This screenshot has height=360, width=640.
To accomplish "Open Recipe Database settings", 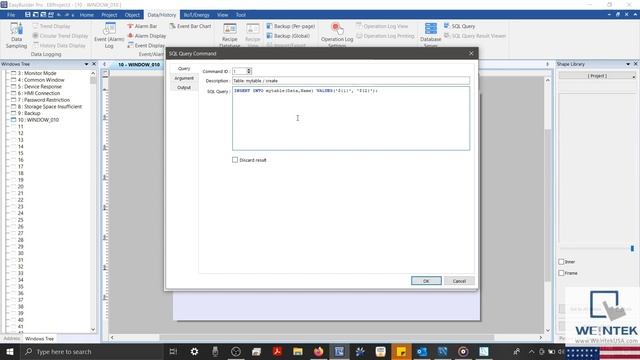I will (x=230, y=36).
